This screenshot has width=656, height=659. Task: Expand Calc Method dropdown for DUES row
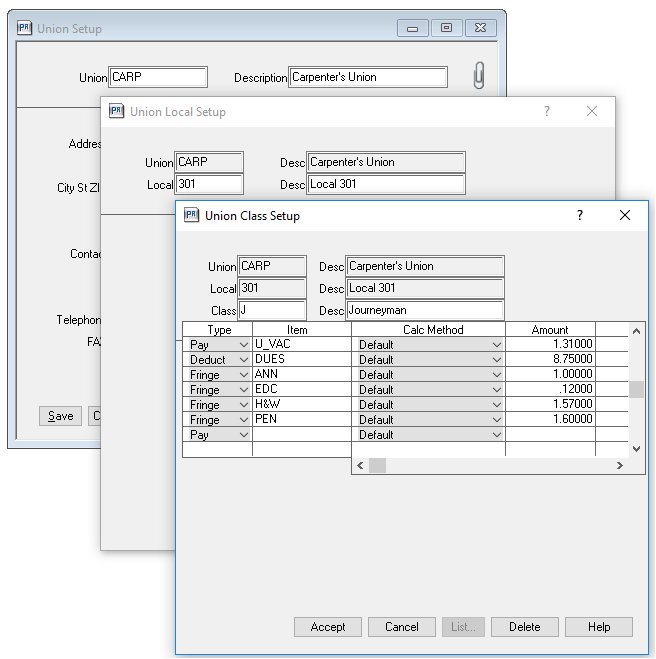tap(497, 360)
